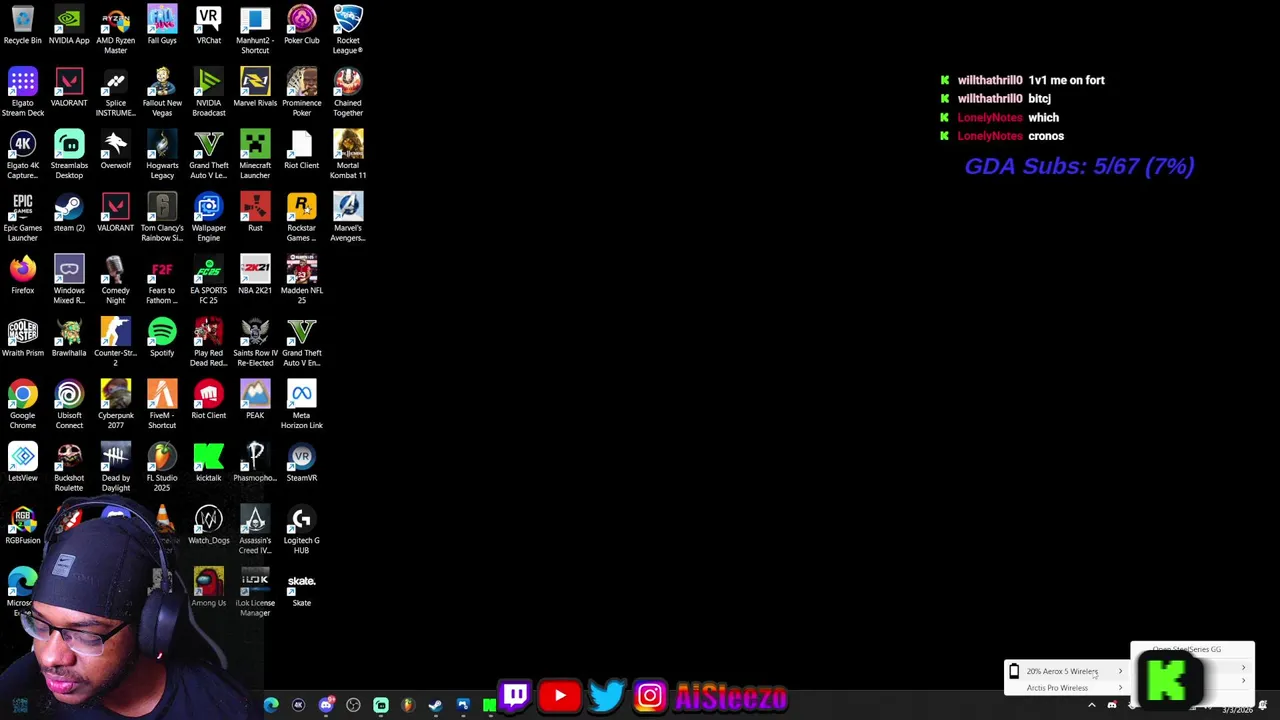The image size is (1280, 720).
Task: Launch Grand Theft Auto V Legacy icon
Action: tap(208, 155)
